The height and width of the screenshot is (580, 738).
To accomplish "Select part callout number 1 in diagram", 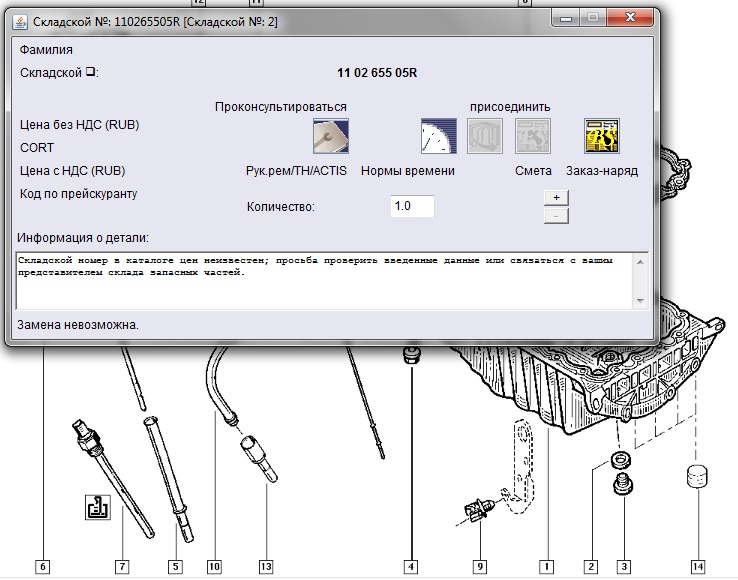I will [x=547, y=567].
